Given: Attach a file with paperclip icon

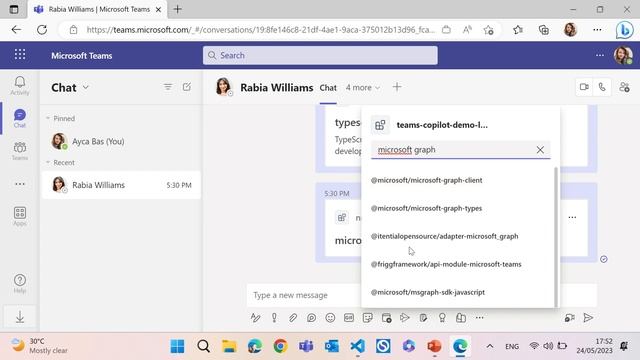Looking at the screenshot, I should pos(293,318).
